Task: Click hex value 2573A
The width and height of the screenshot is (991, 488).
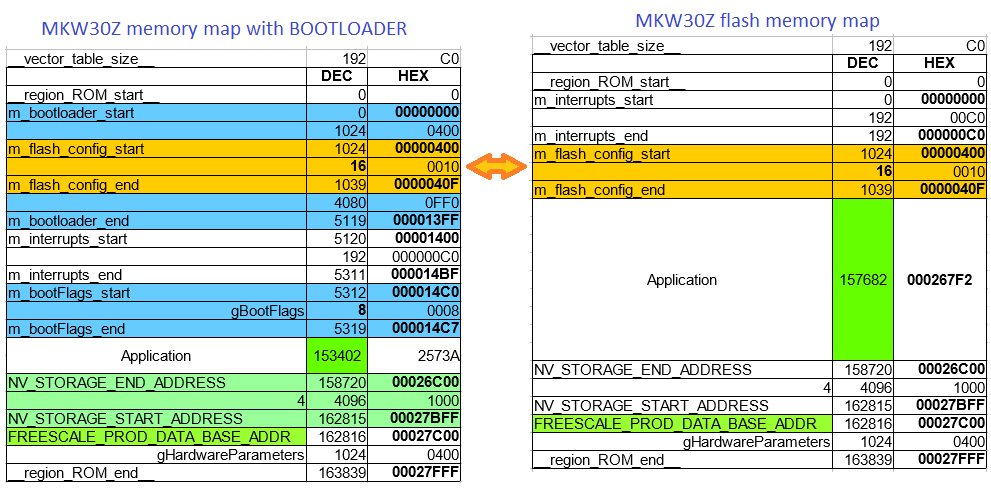Action: click(x=438, y=356)
